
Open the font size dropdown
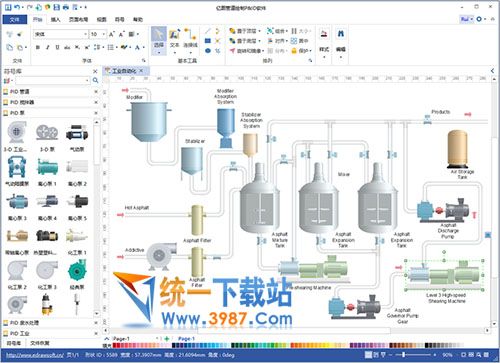(x=104, y=34)
